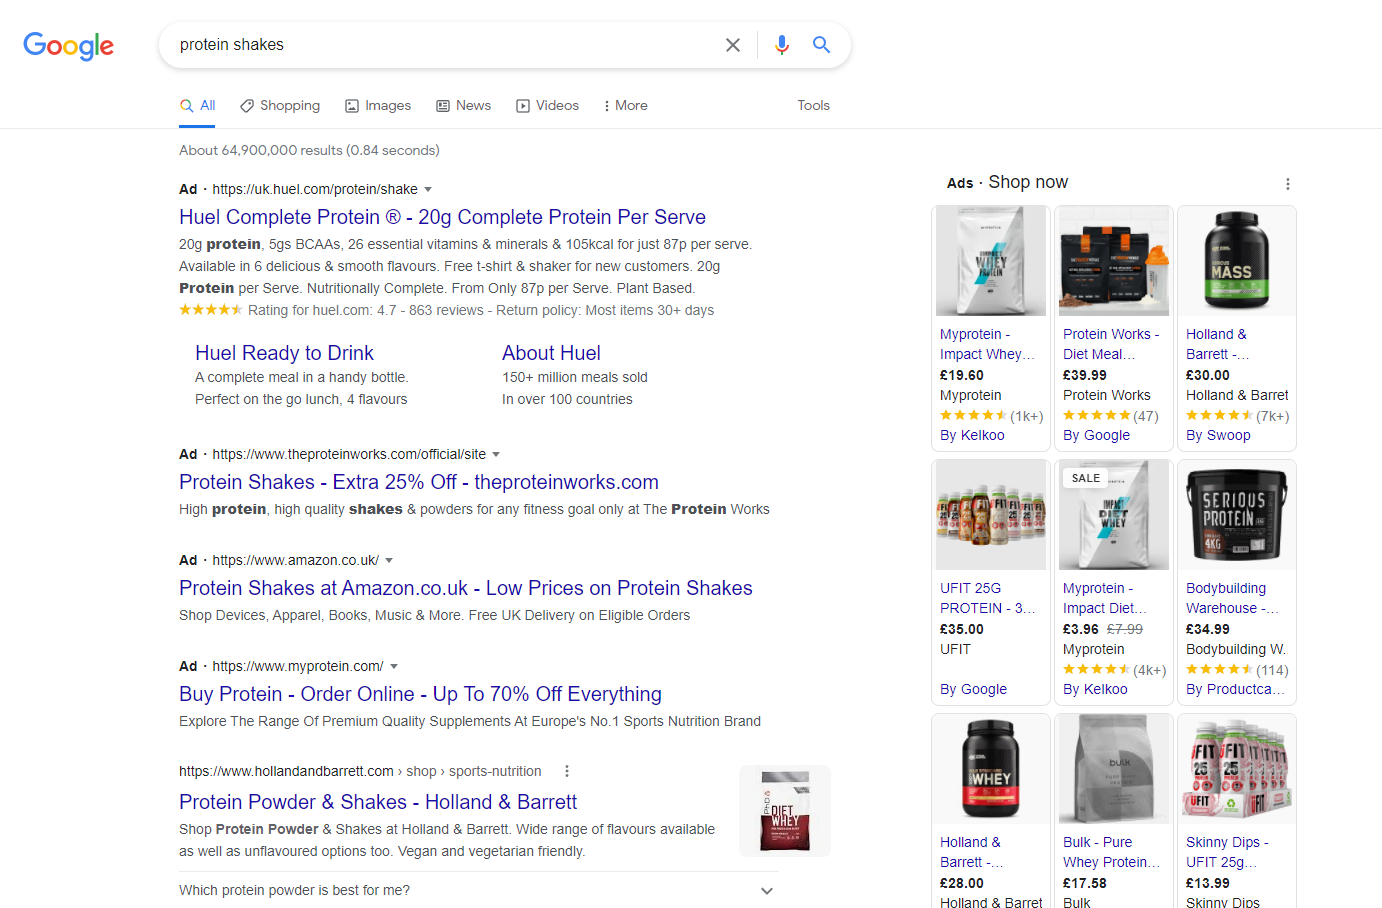The image size is (1382, 908).
Task: Click the SALE-tagged Myprotein Impact Diet Whey ad
Action: click(1113, 514)
